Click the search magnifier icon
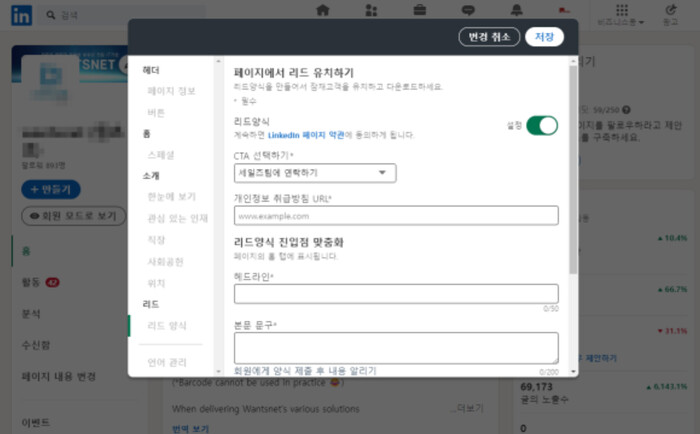 (50, 15)
